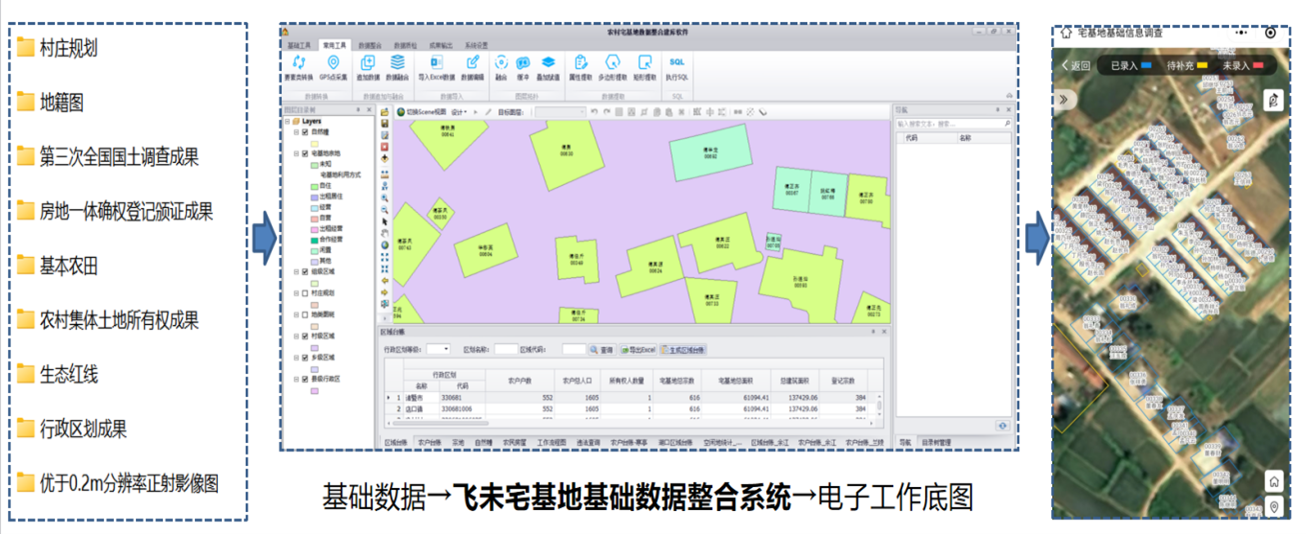Click the 生成区域台账 button

[x=684, y=350]
